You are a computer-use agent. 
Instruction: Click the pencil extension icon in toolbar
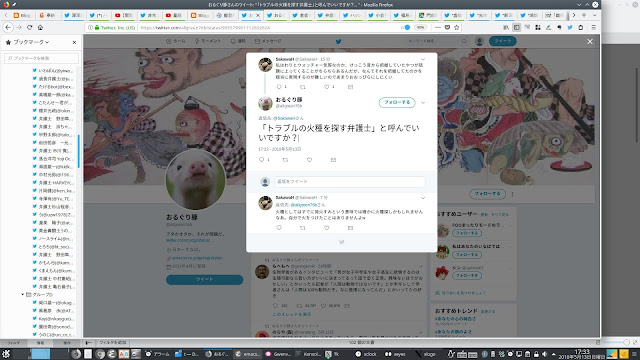tap(549, 27)
